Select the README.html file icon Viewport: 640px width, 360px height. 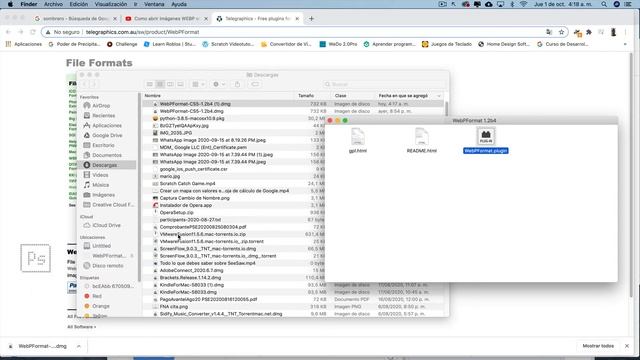click(x=422, y=136)
